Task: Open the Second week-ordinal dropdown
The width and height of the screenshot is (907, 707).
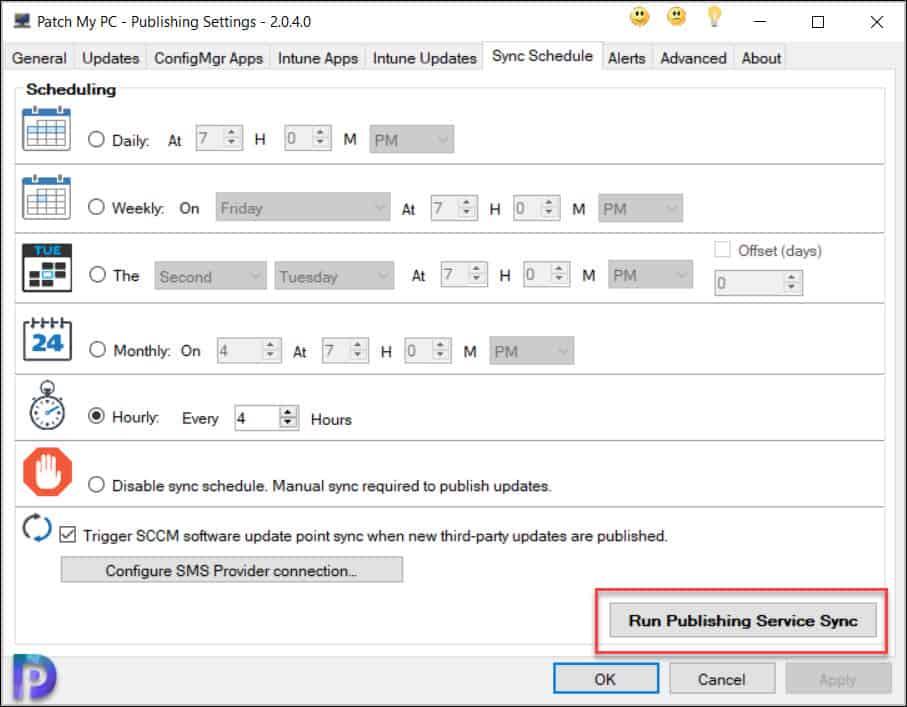Action: [211, 275]
